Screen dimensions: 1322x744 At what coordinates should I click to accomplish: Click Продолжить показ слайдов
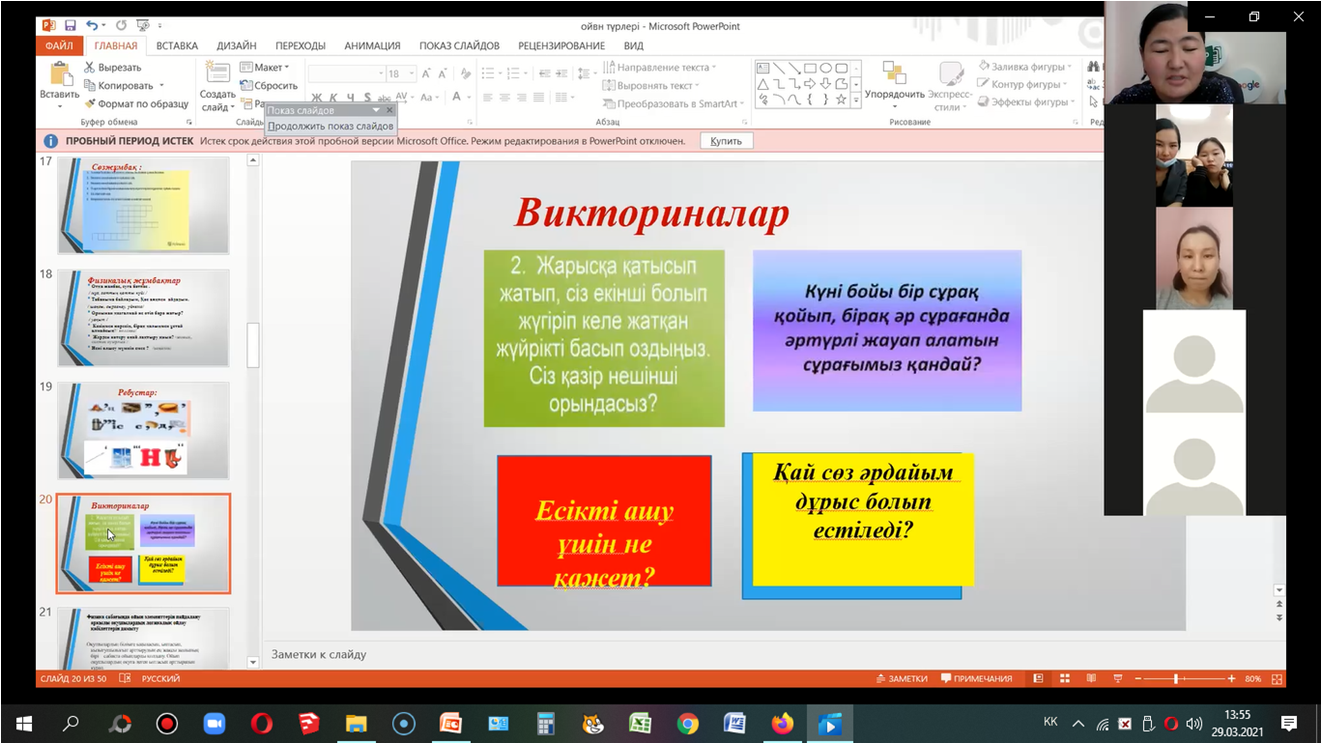point(330,126)
